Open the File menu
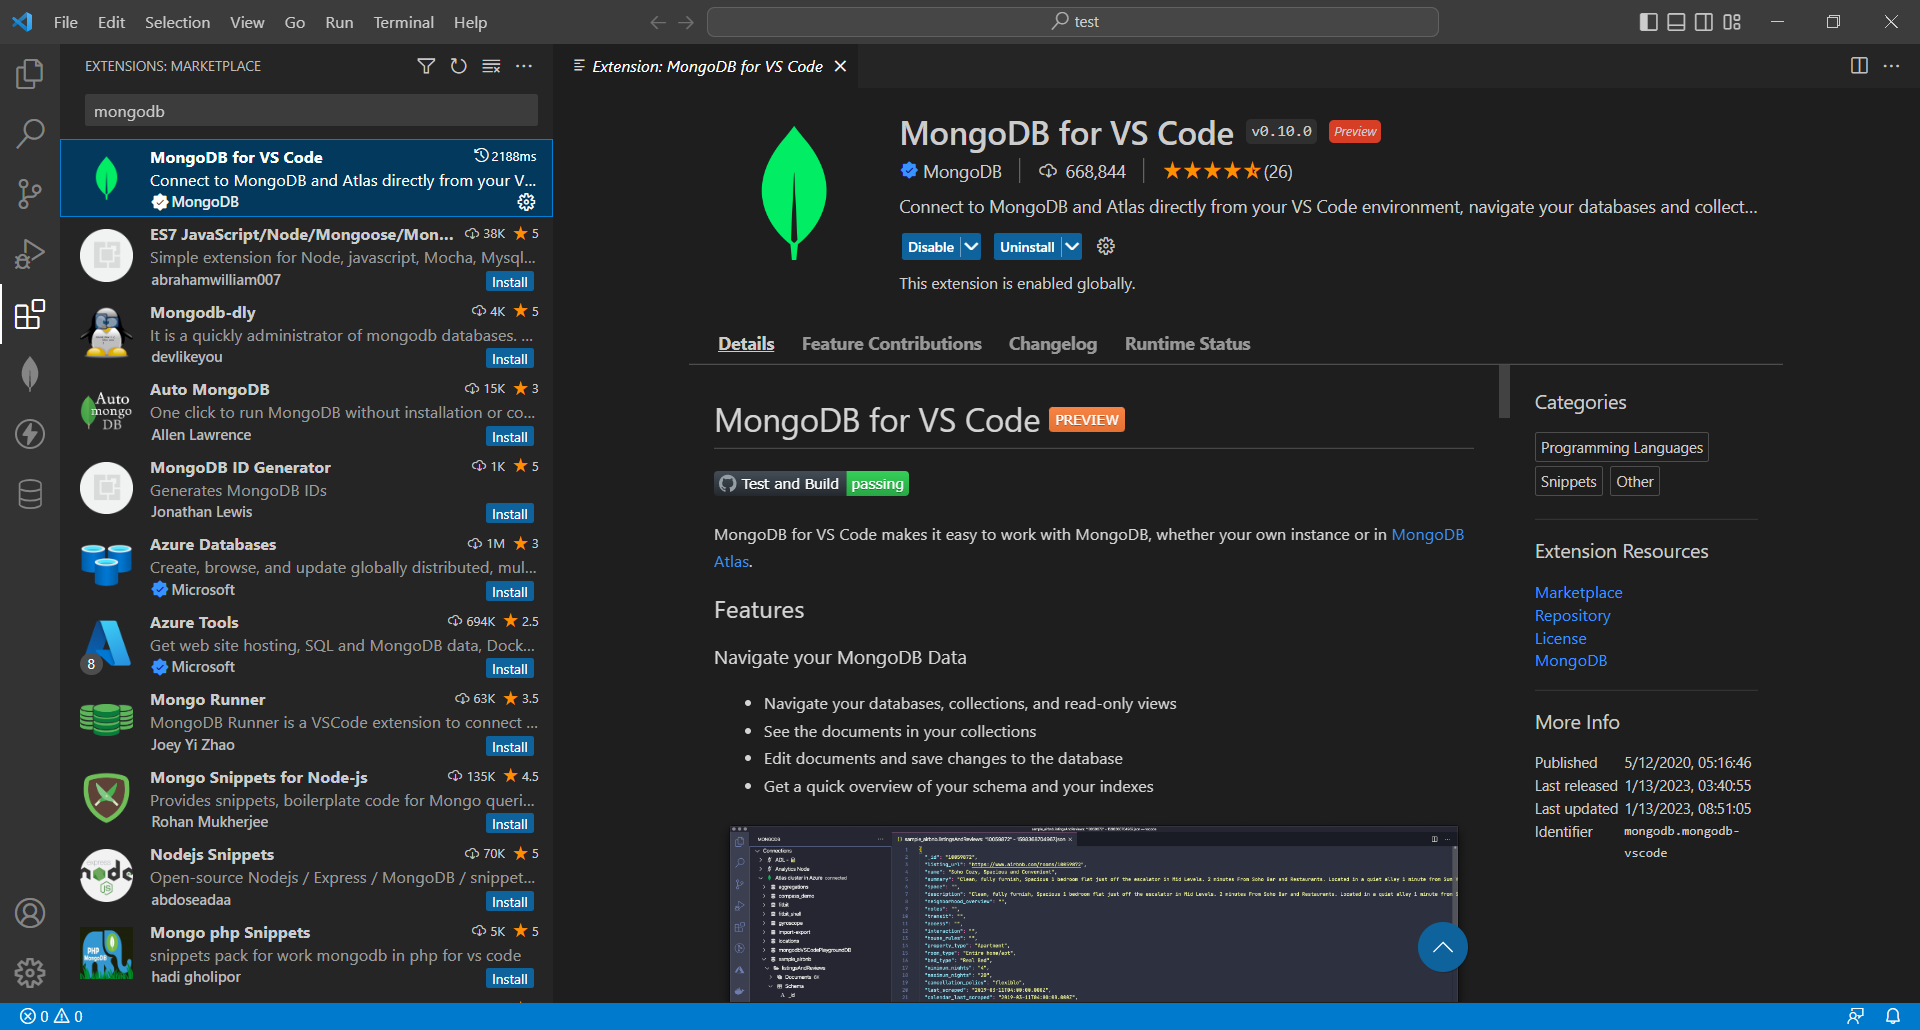The image size is (1920, 1030). point(66,22)
